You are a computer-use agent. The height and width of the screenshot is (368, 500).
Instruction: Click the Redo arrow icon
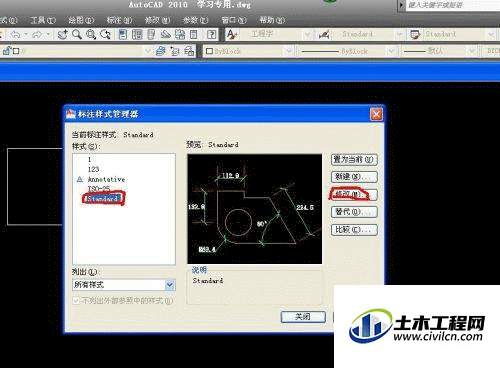37,34
